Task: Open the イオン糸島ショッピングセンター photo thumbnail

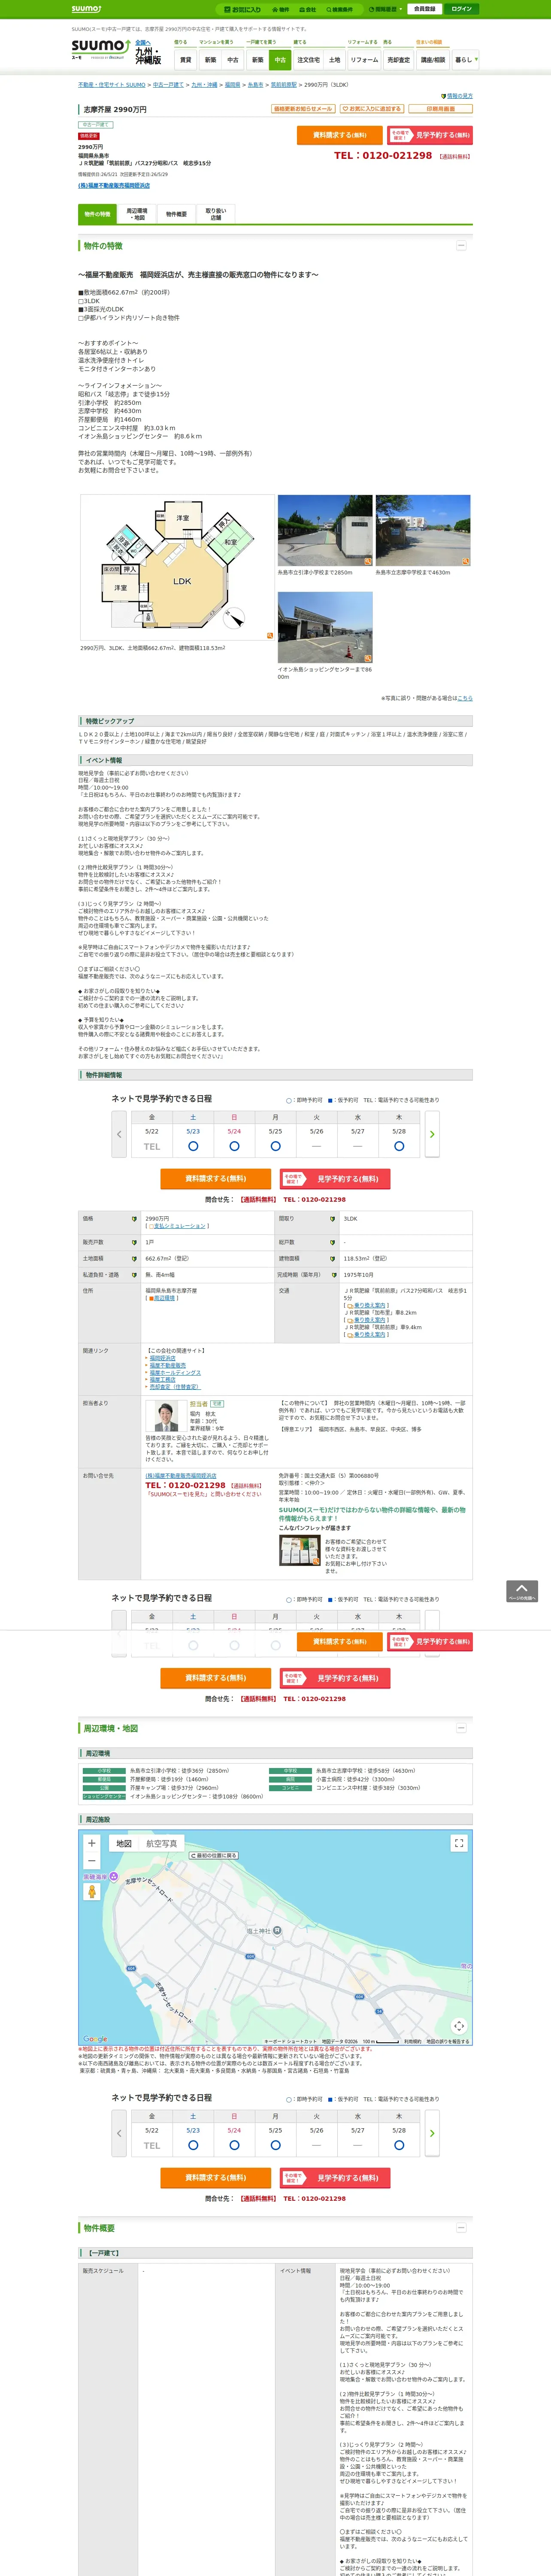Action: point(325,627)
